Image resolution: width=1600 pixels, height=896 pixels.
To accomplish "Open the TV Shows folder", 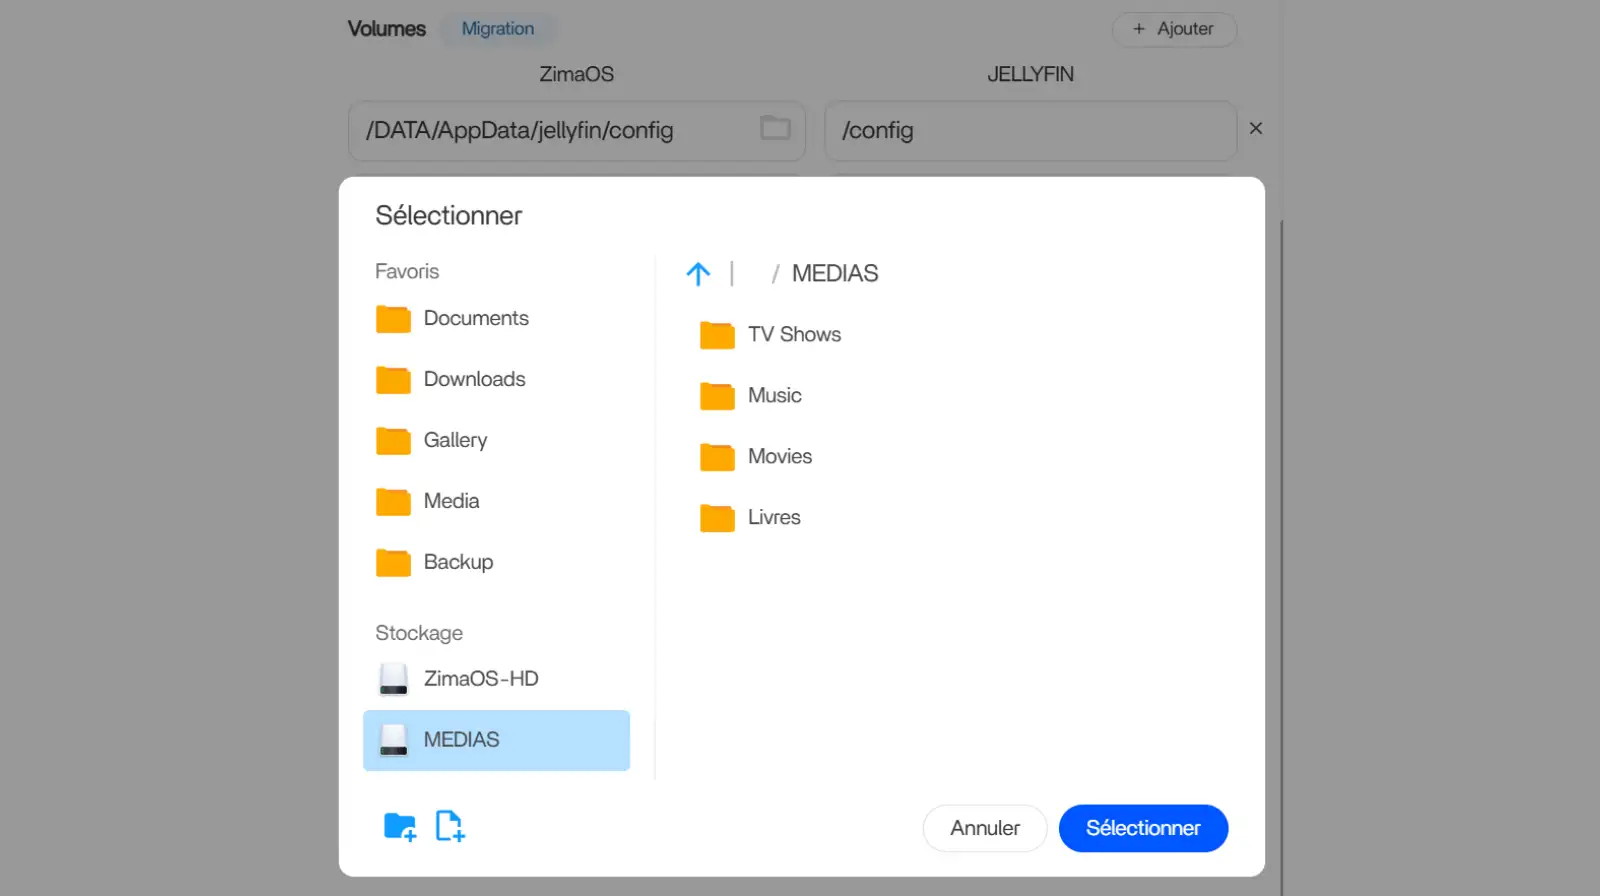I will [x=793, y=335].
